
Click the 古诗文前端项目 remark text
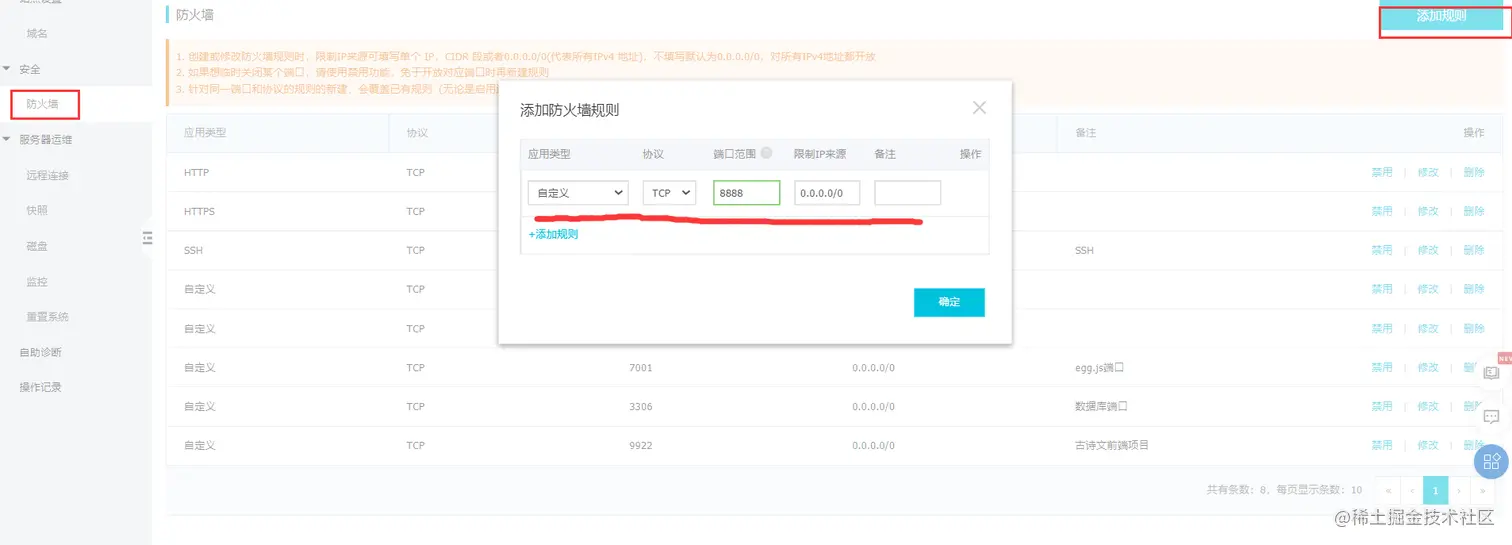pyautogui.click(x=1112, y=445)
